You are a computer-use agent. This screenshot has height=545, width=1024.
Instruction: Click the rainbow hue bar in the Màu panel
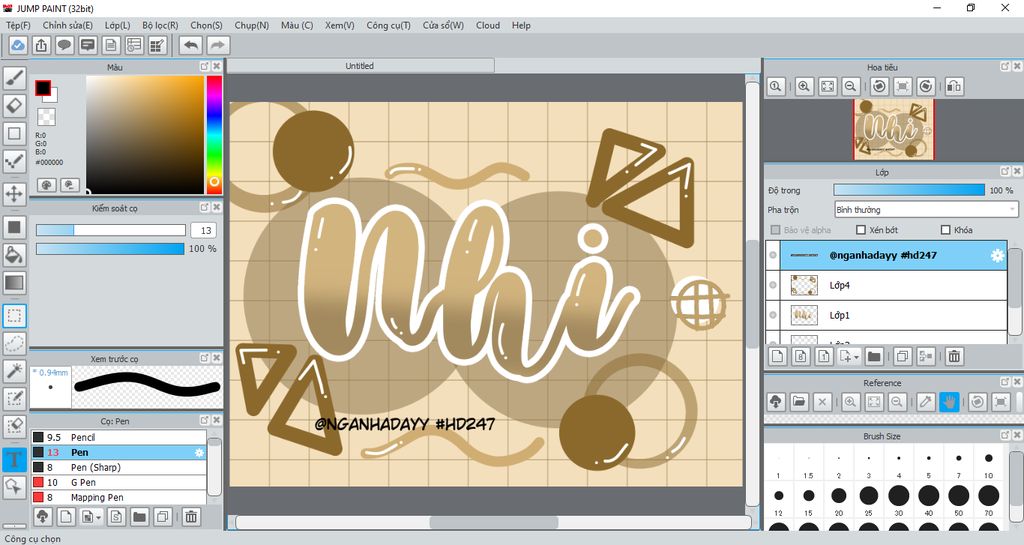[214, 135]
